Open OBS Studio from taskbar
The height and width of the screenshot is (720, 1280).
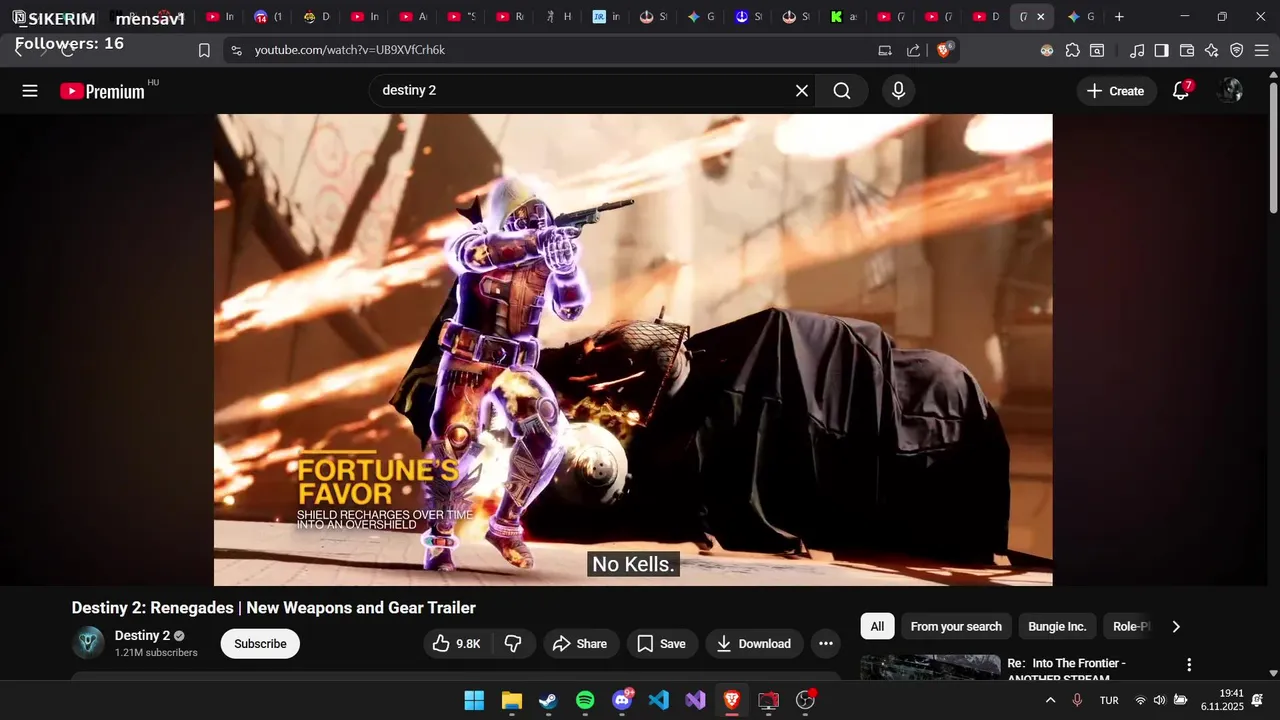(805, 700)
